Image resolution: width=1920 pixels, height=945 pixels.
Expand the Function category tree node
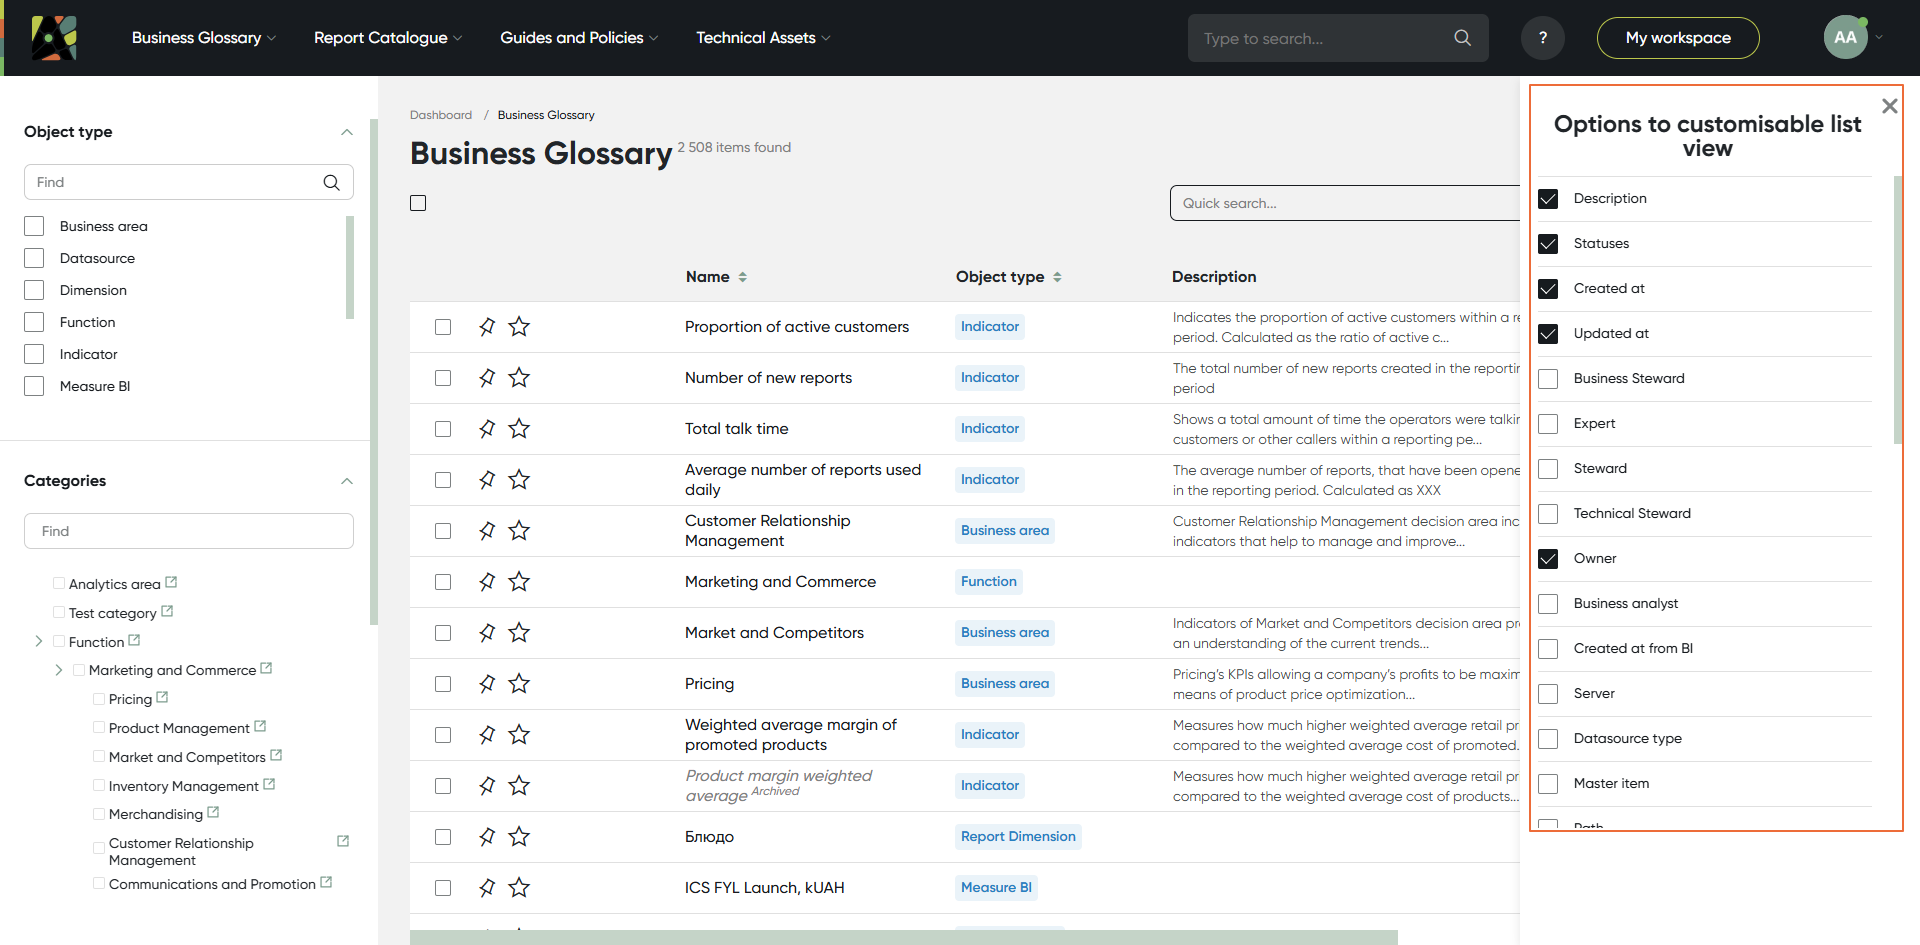[39, 641]
